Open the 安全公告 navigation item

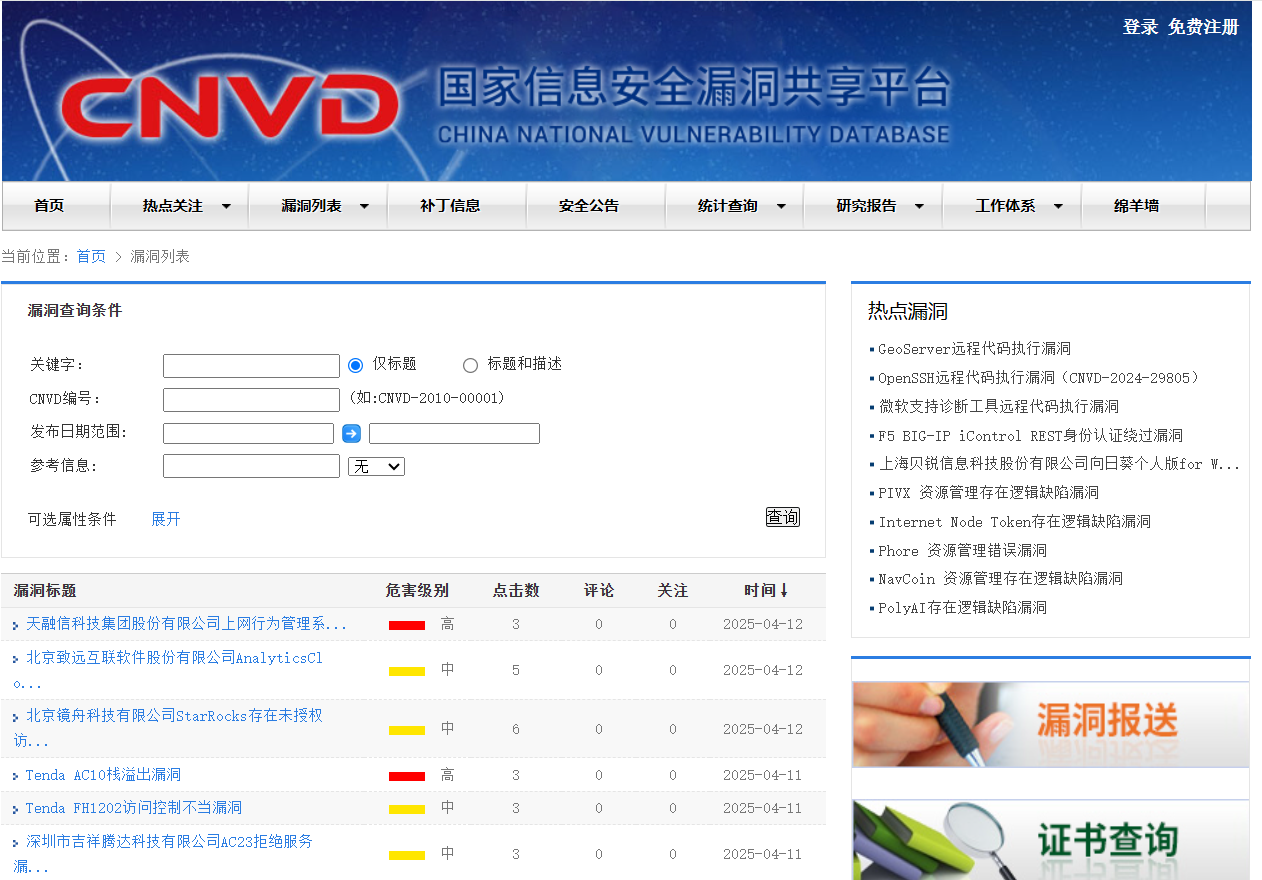(x=589, y=206)
